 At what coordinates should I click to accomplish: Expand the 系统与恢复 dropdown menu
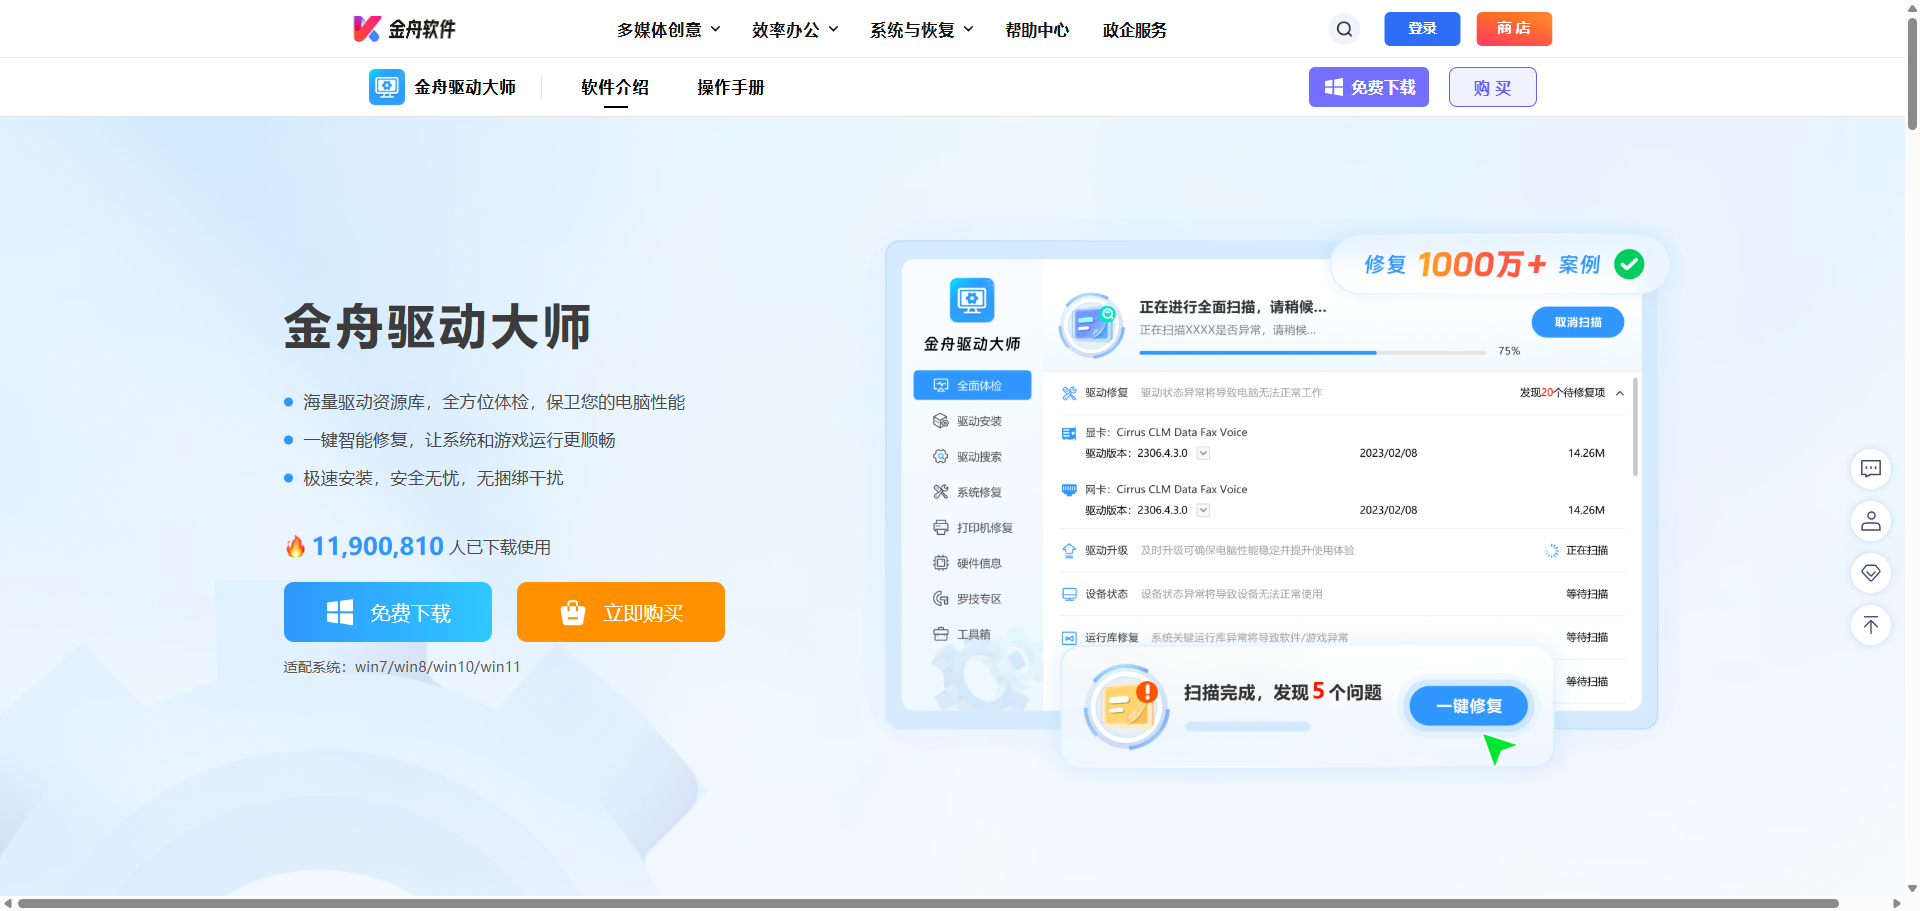[x=922, y=30]
